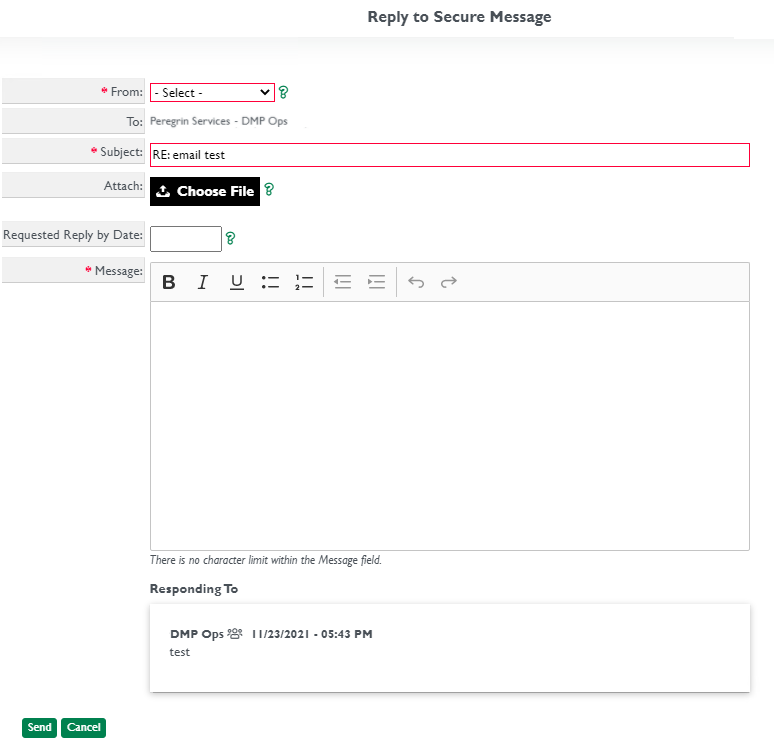Image resolution: width=774 pixels, height=744 pixels.
Task: Decrease indent in message editor
Action: [343, 282]
